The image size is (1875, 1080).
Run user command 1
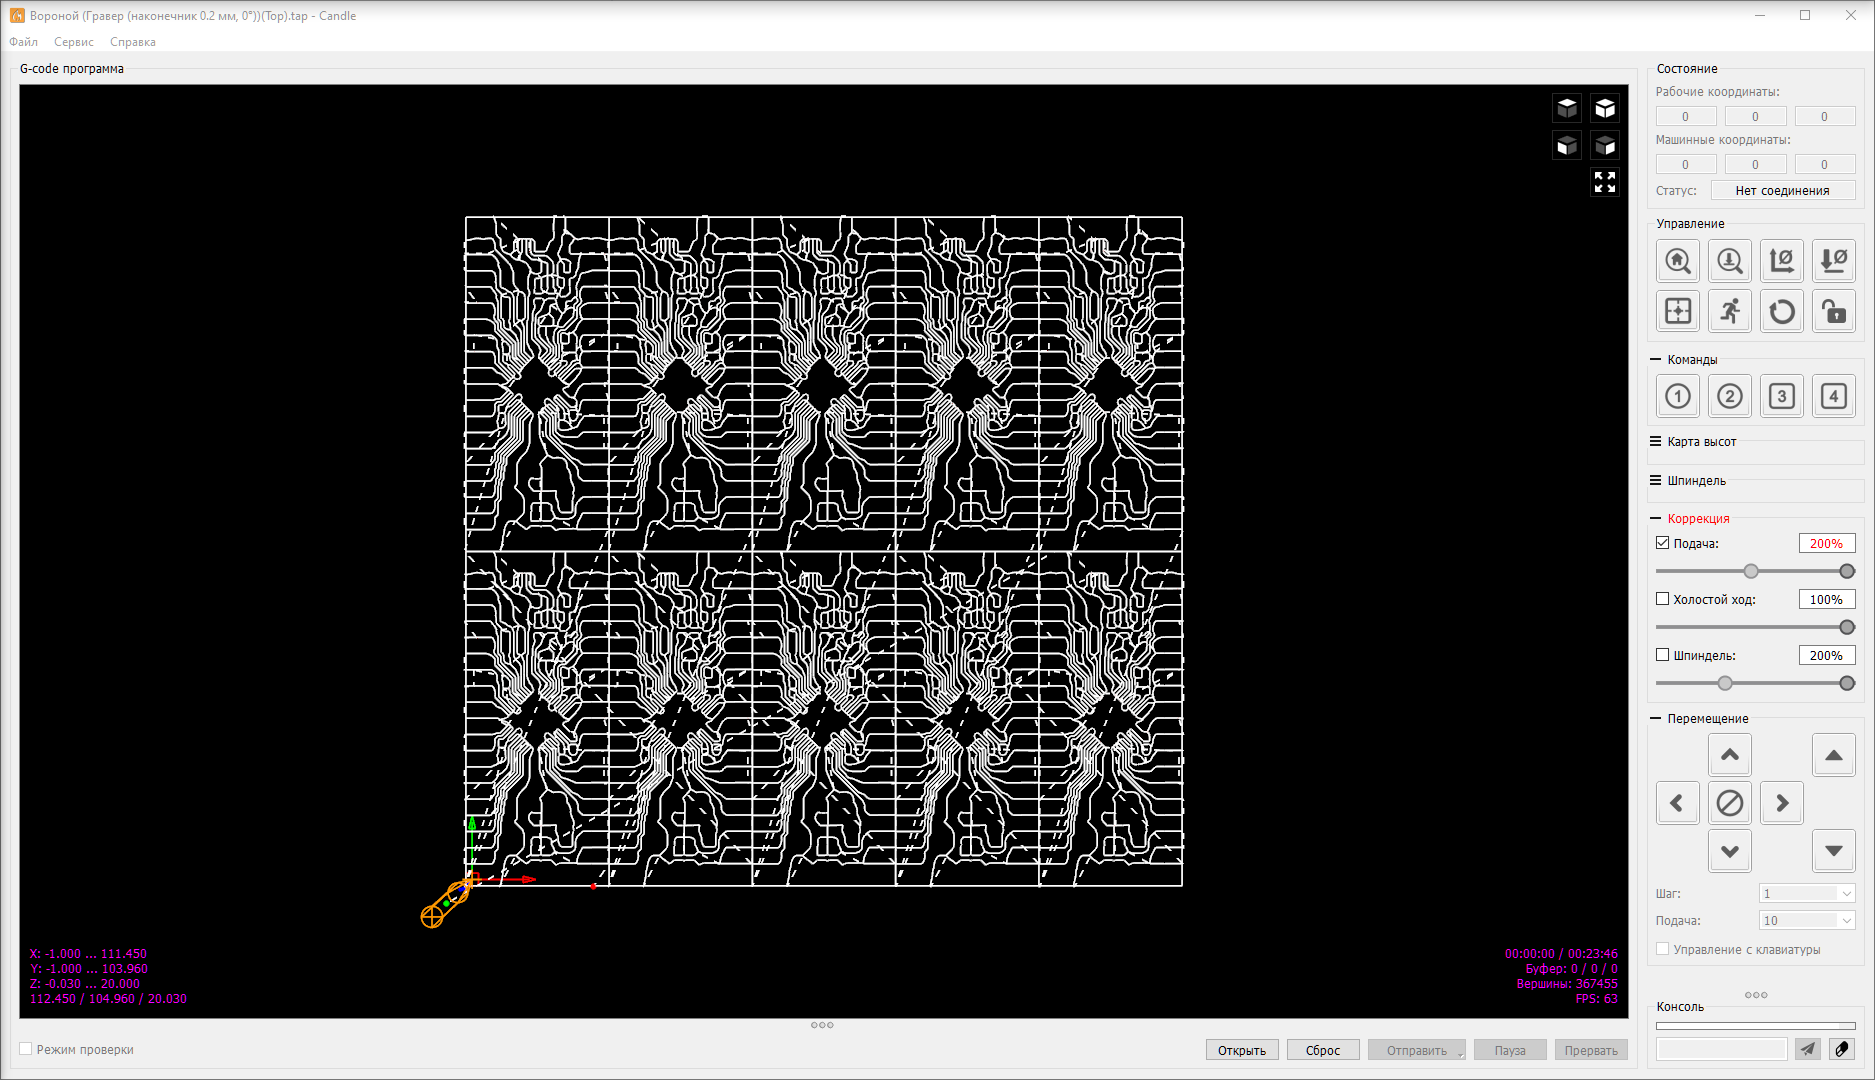(x=1678, y=396)
